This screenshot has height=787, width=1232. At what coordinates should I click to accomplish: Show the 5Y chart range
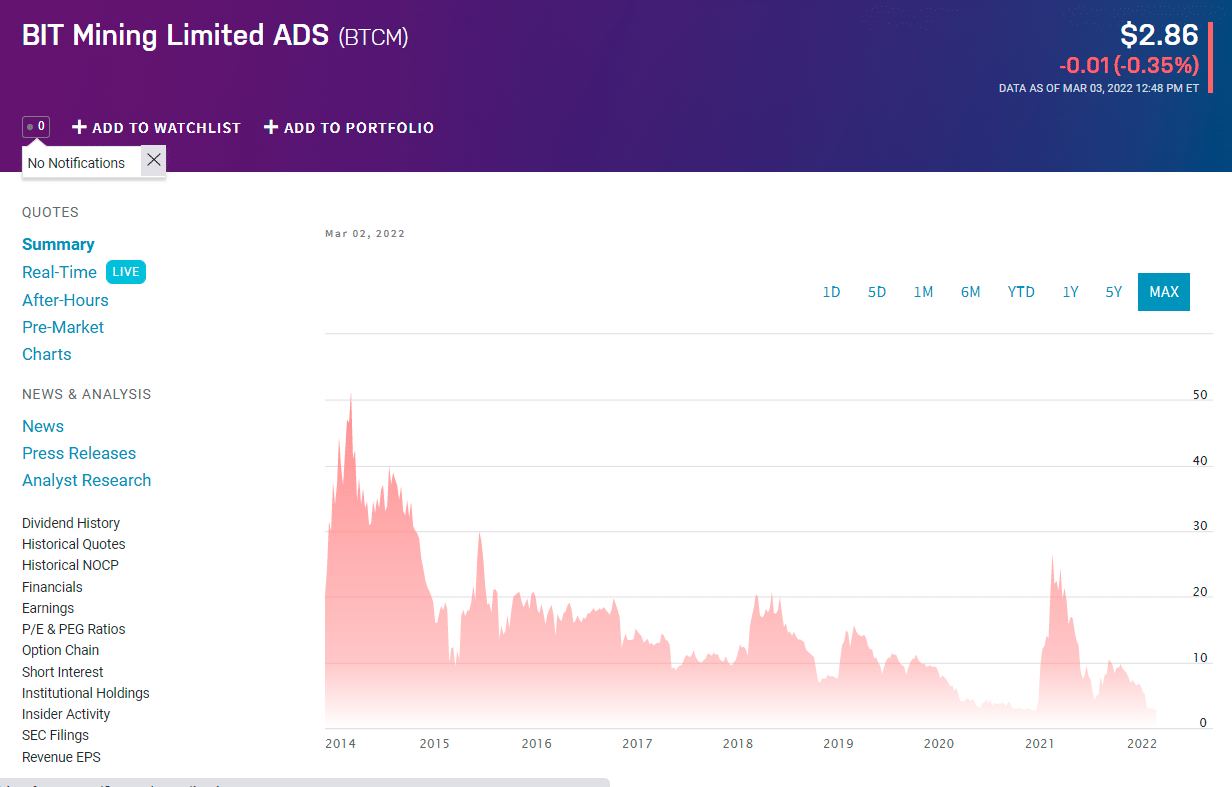click(x=1114, y=292)
